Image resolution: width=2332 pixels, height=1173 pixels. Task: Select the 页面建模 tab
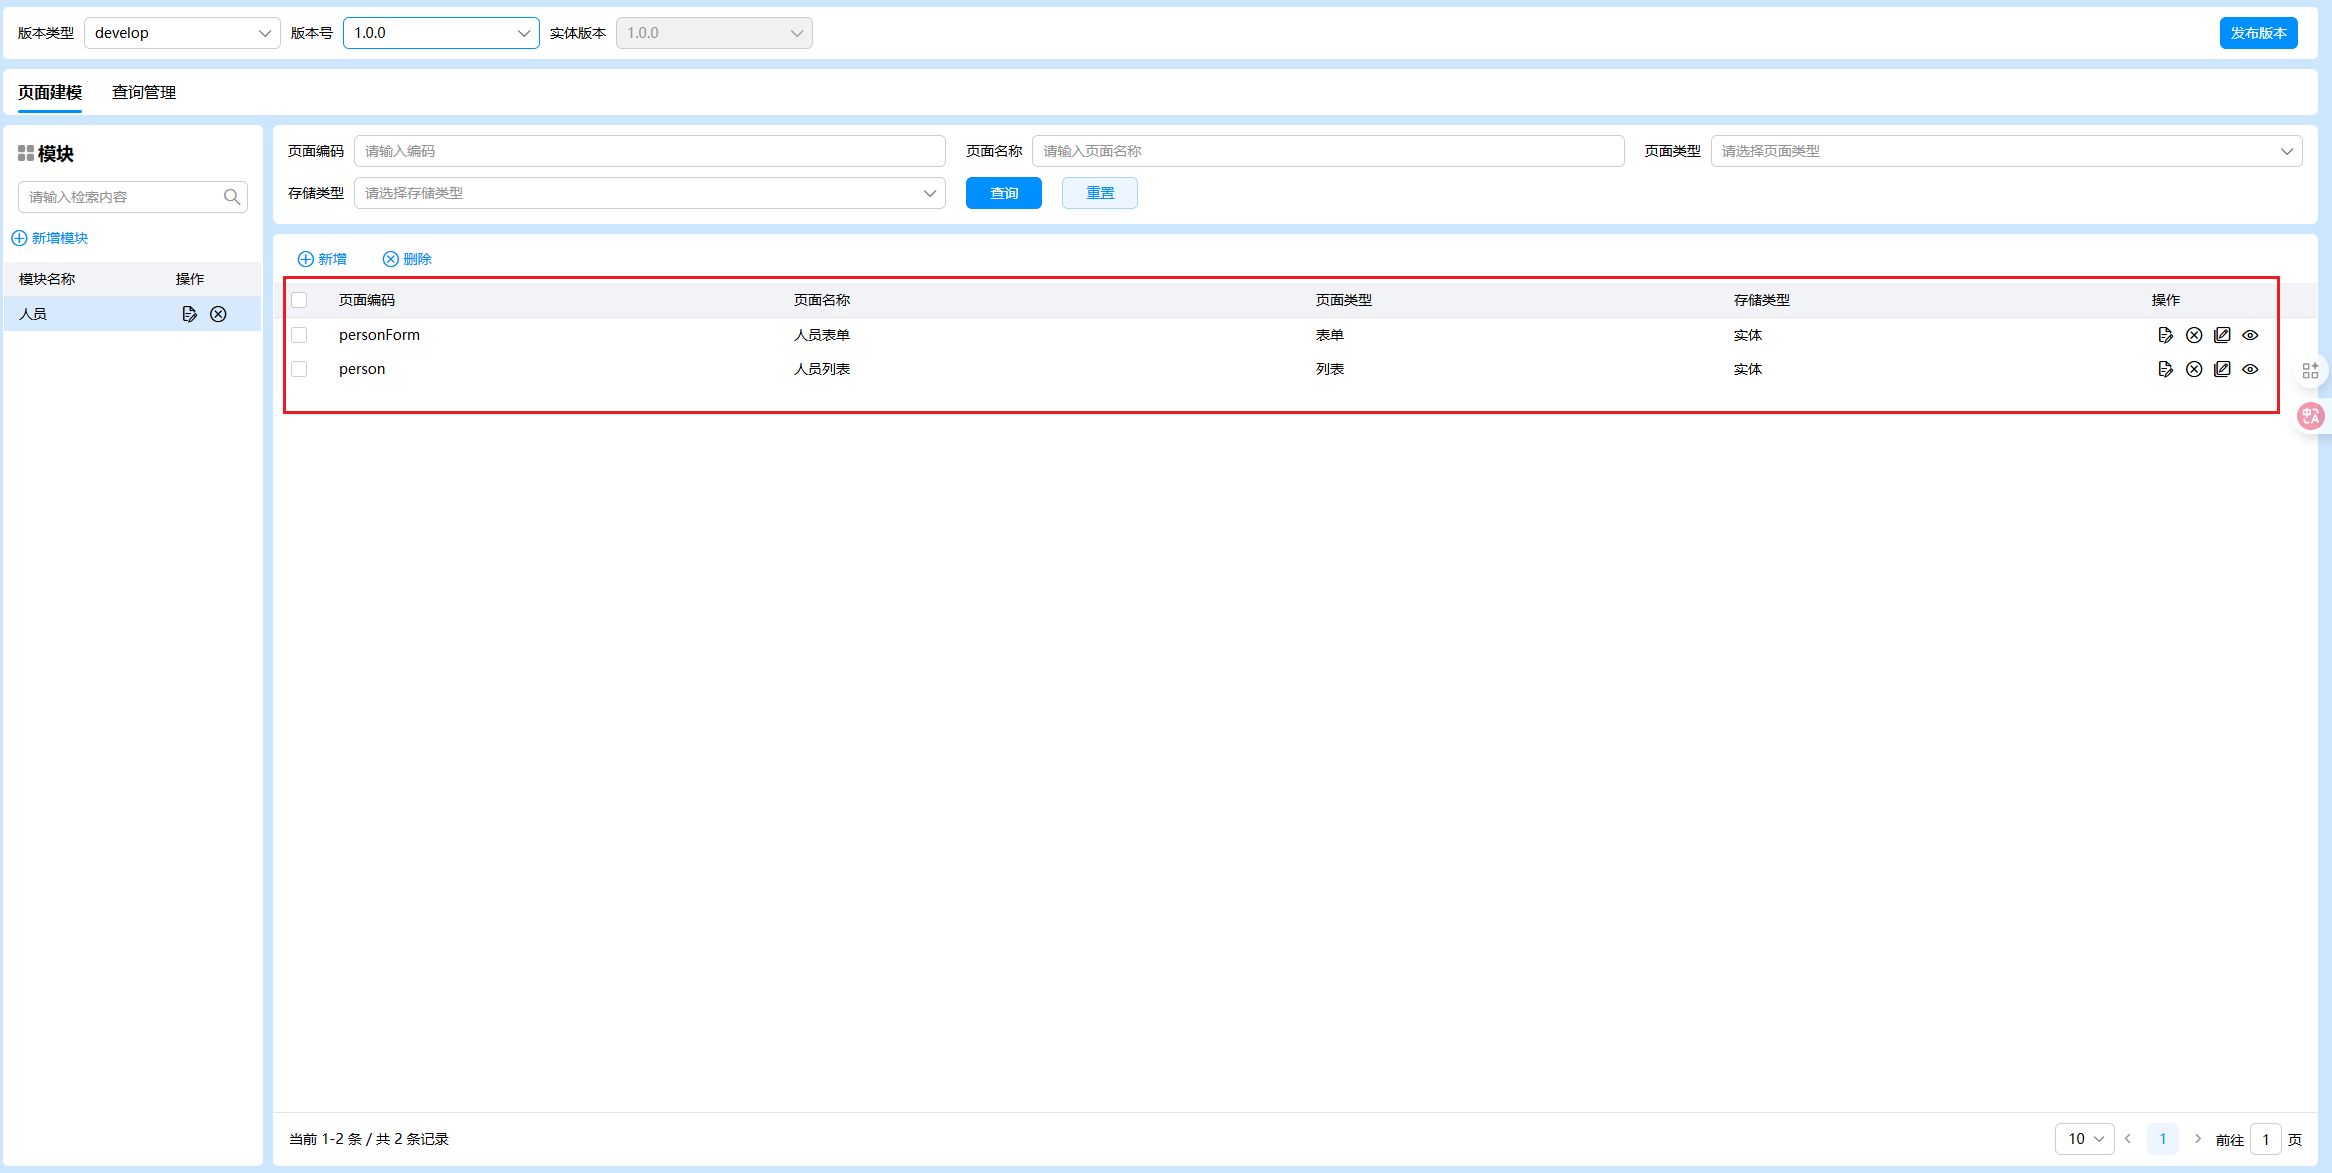(x=50, y=92)
